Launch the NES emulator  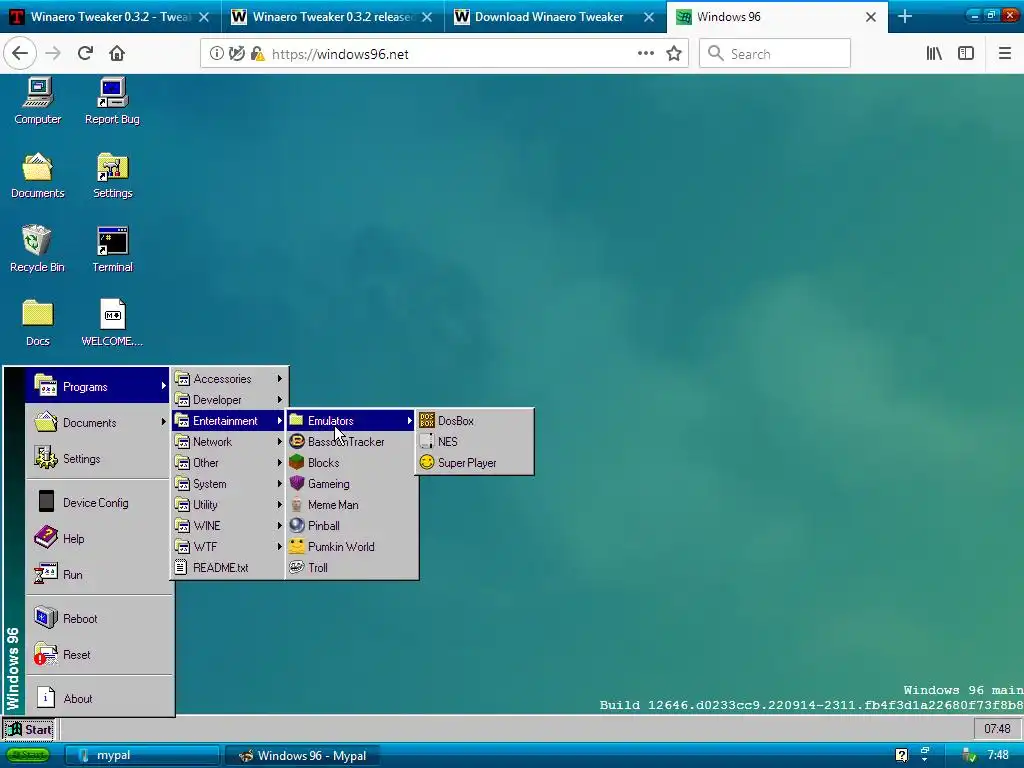pyautogui.click(x=475, y=441)
